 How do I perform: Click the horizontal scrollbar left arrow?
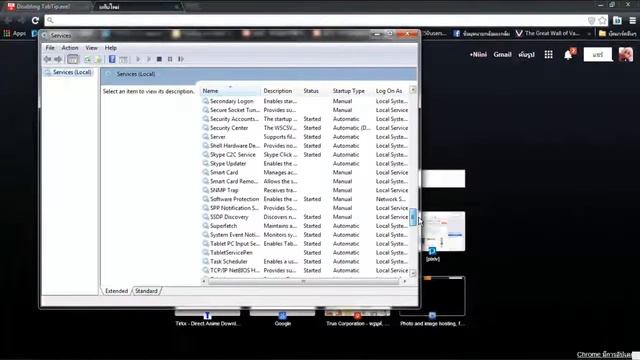click(x=204, y=281)
